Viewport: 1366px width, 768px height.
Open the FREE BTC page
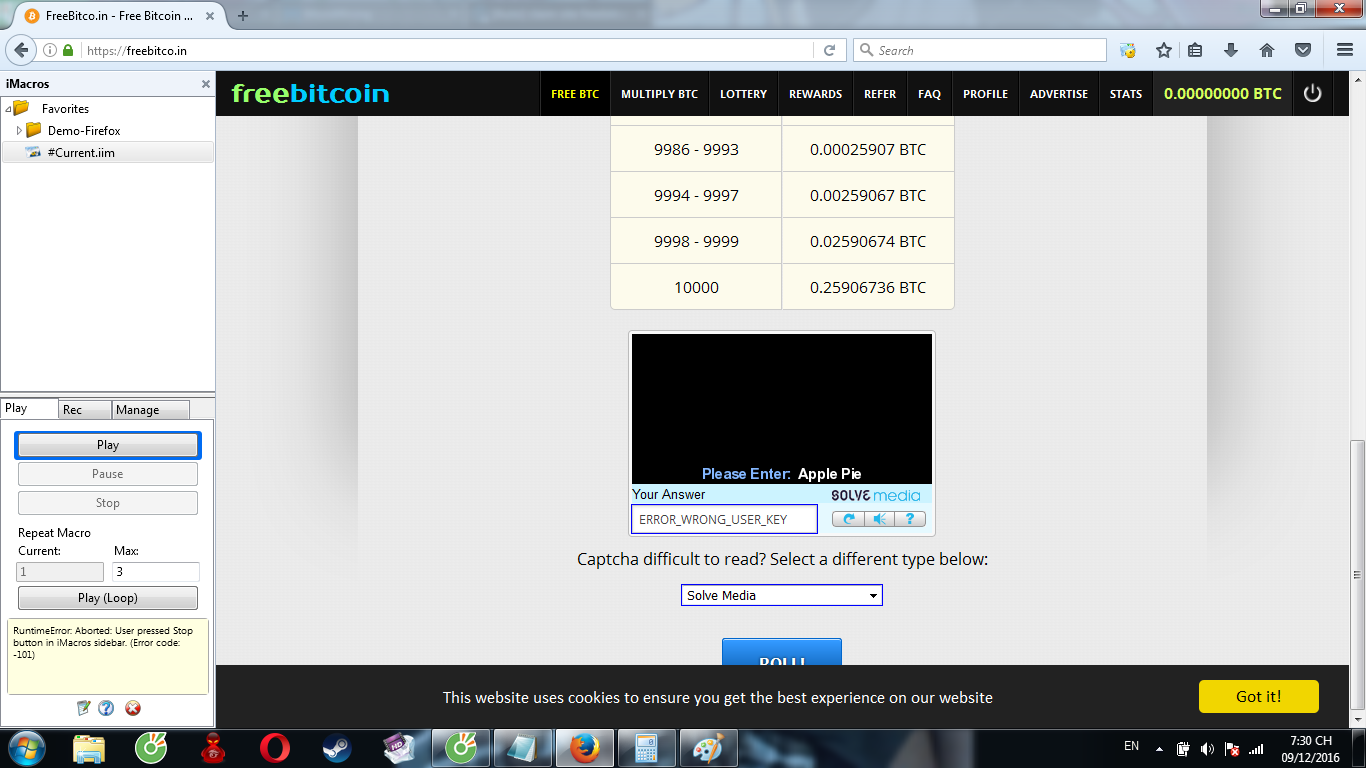(x=575, y=94)
